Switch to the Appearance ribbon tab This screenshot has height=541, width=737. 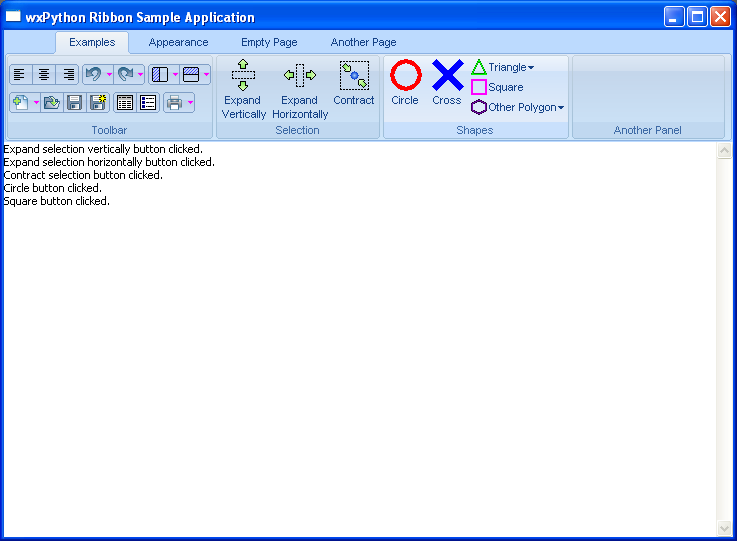click(178, 42)
